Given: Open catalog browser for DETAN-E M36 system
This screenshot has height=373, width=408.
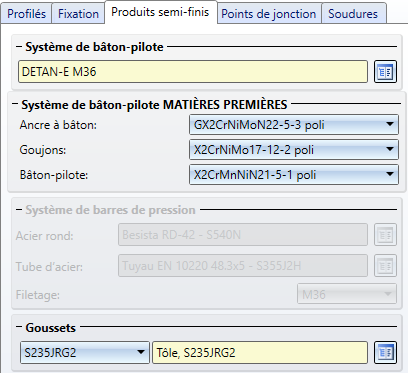Looking at the screenshot, I should 385,71.
